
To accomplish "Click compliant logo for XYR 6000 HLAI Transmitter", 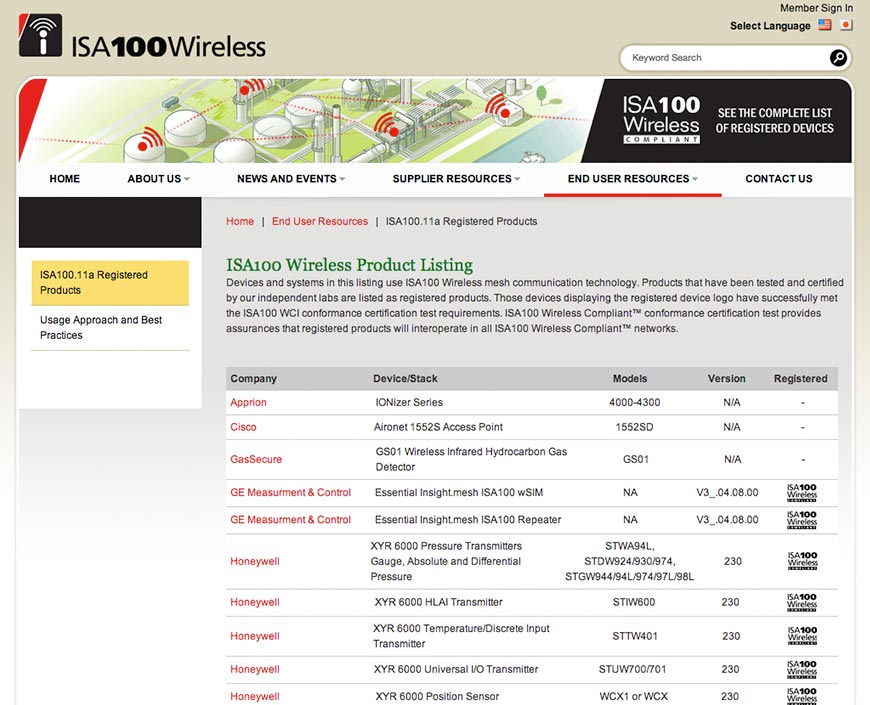I will coord(802,602).
